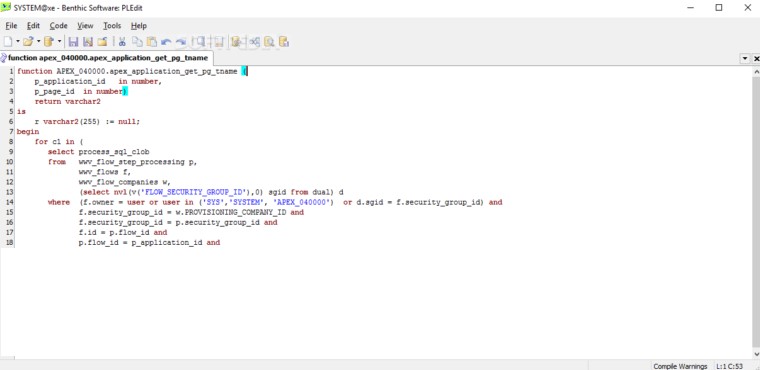Click the L:1 C:53 cursor position indicator
This screenshot has height=370, width=760.
coord(729,366)
